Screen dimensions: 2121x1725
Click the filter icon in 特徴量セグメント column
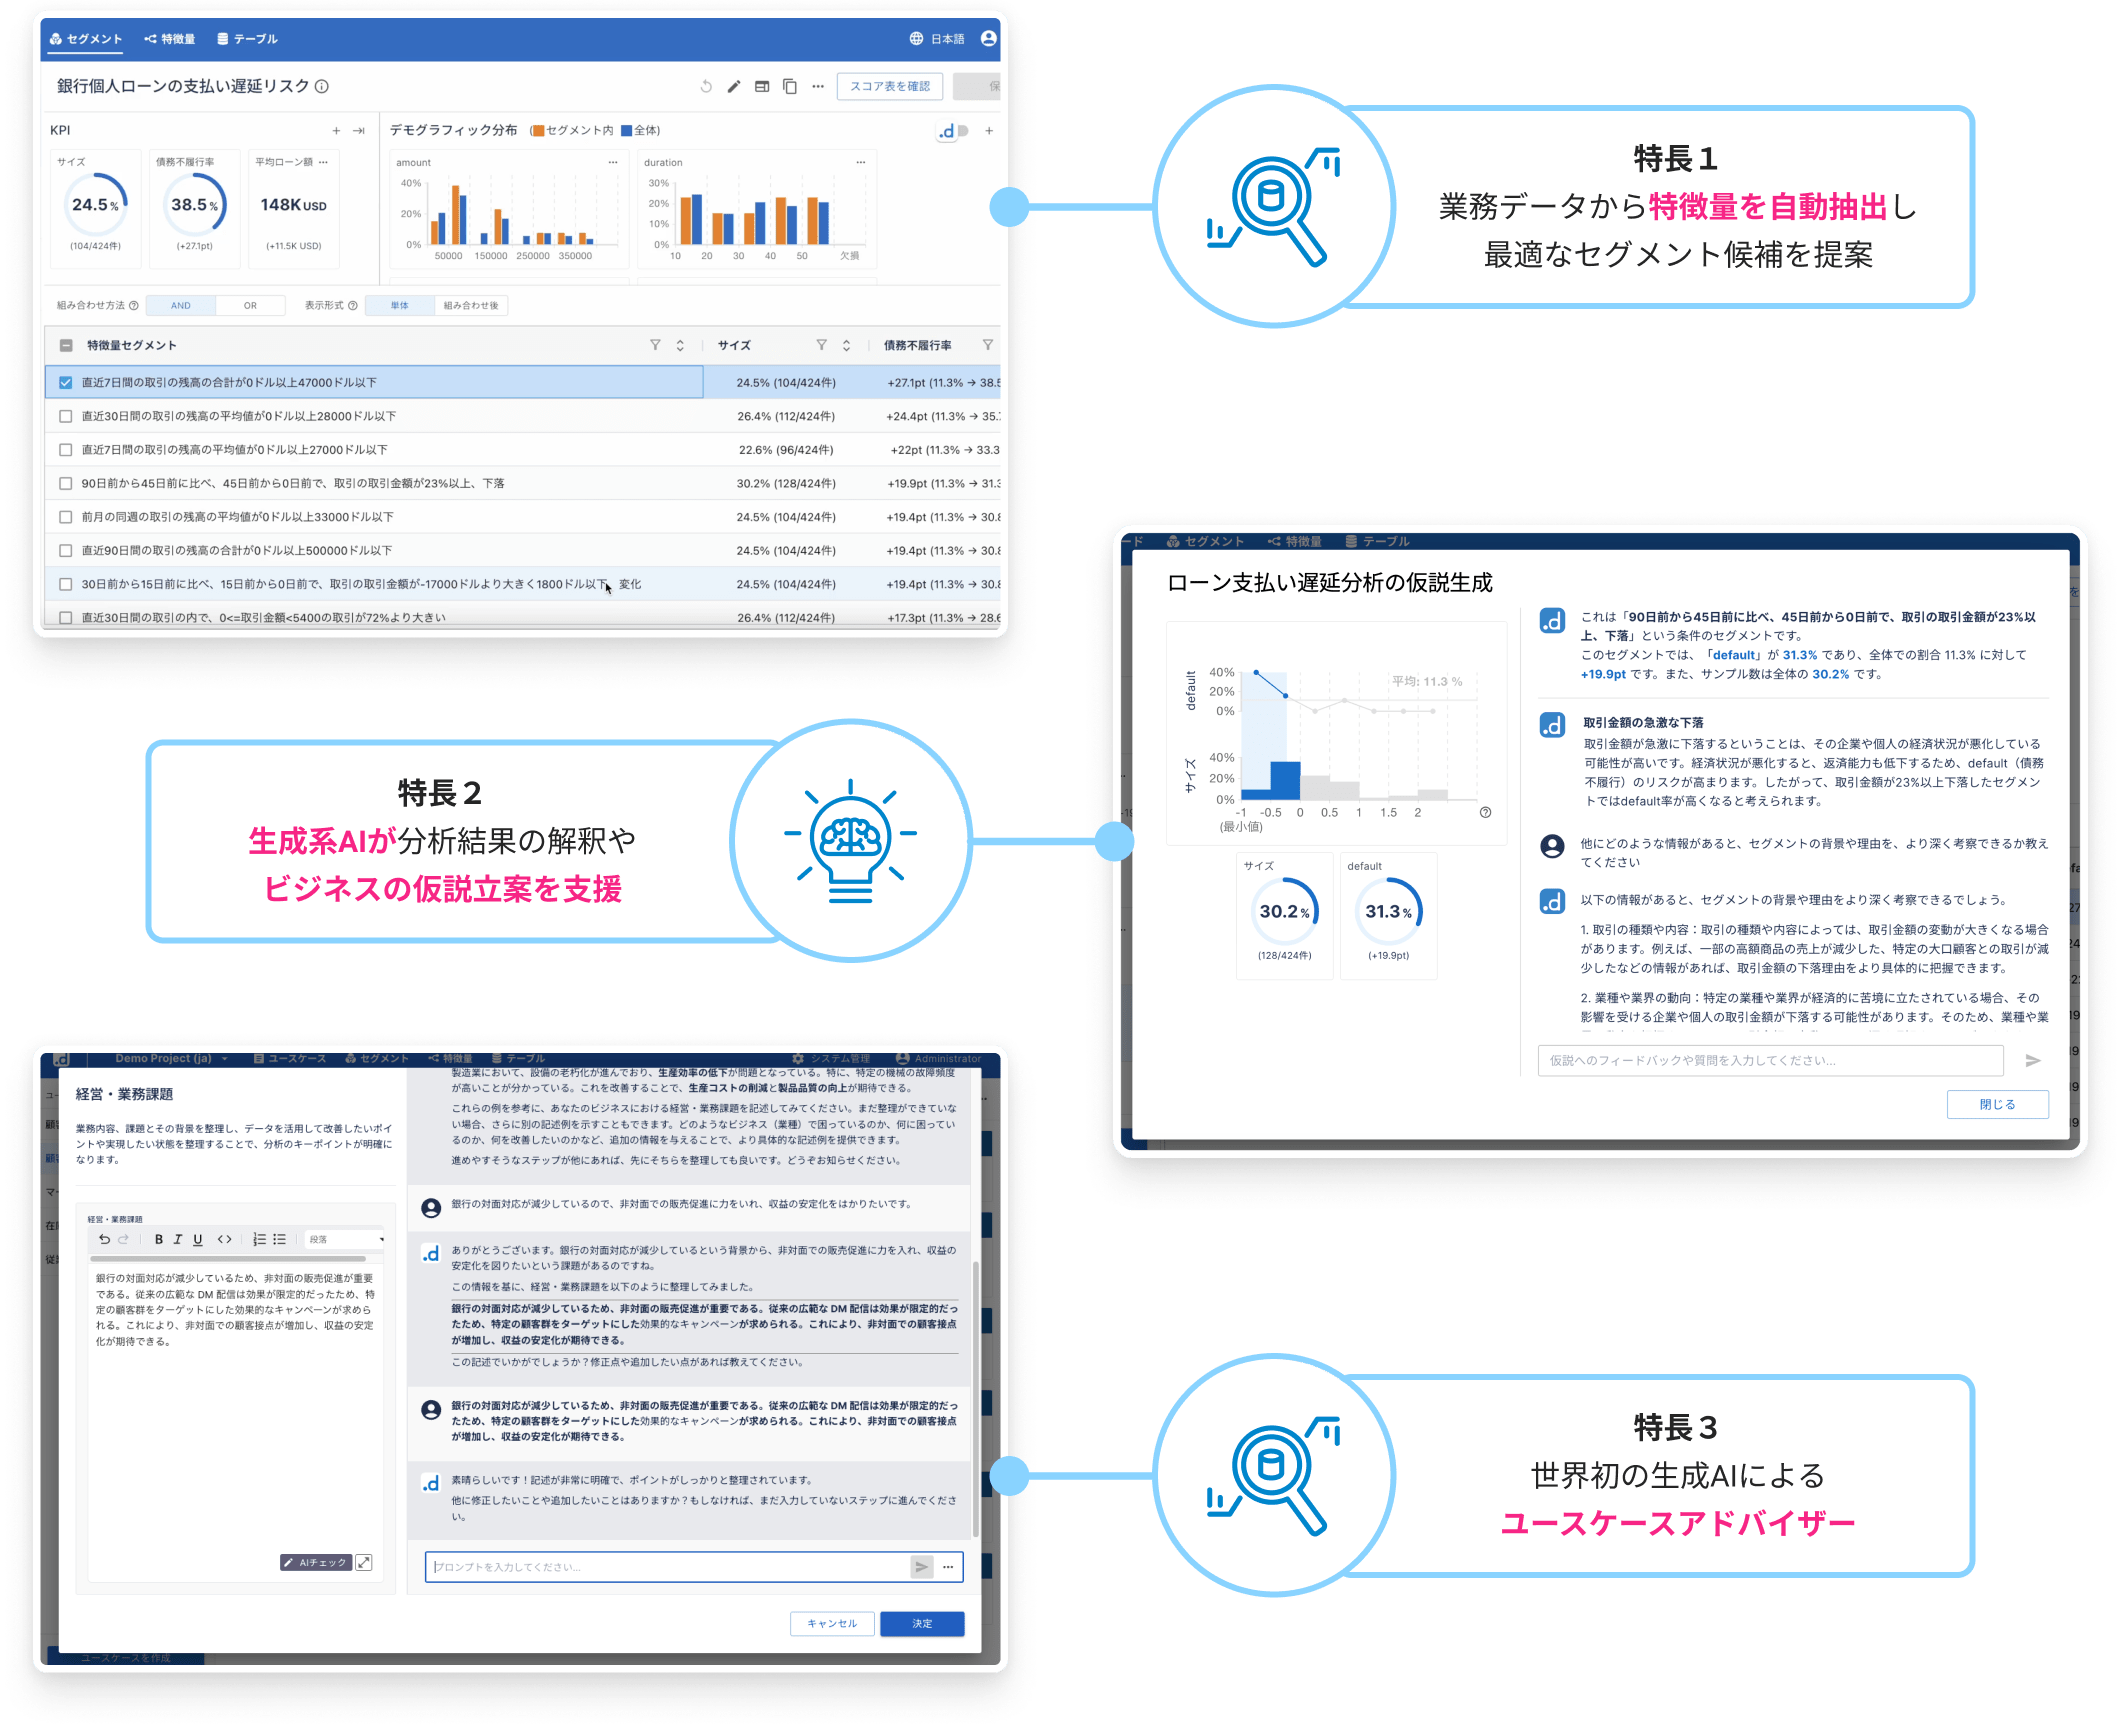(655, 346)
